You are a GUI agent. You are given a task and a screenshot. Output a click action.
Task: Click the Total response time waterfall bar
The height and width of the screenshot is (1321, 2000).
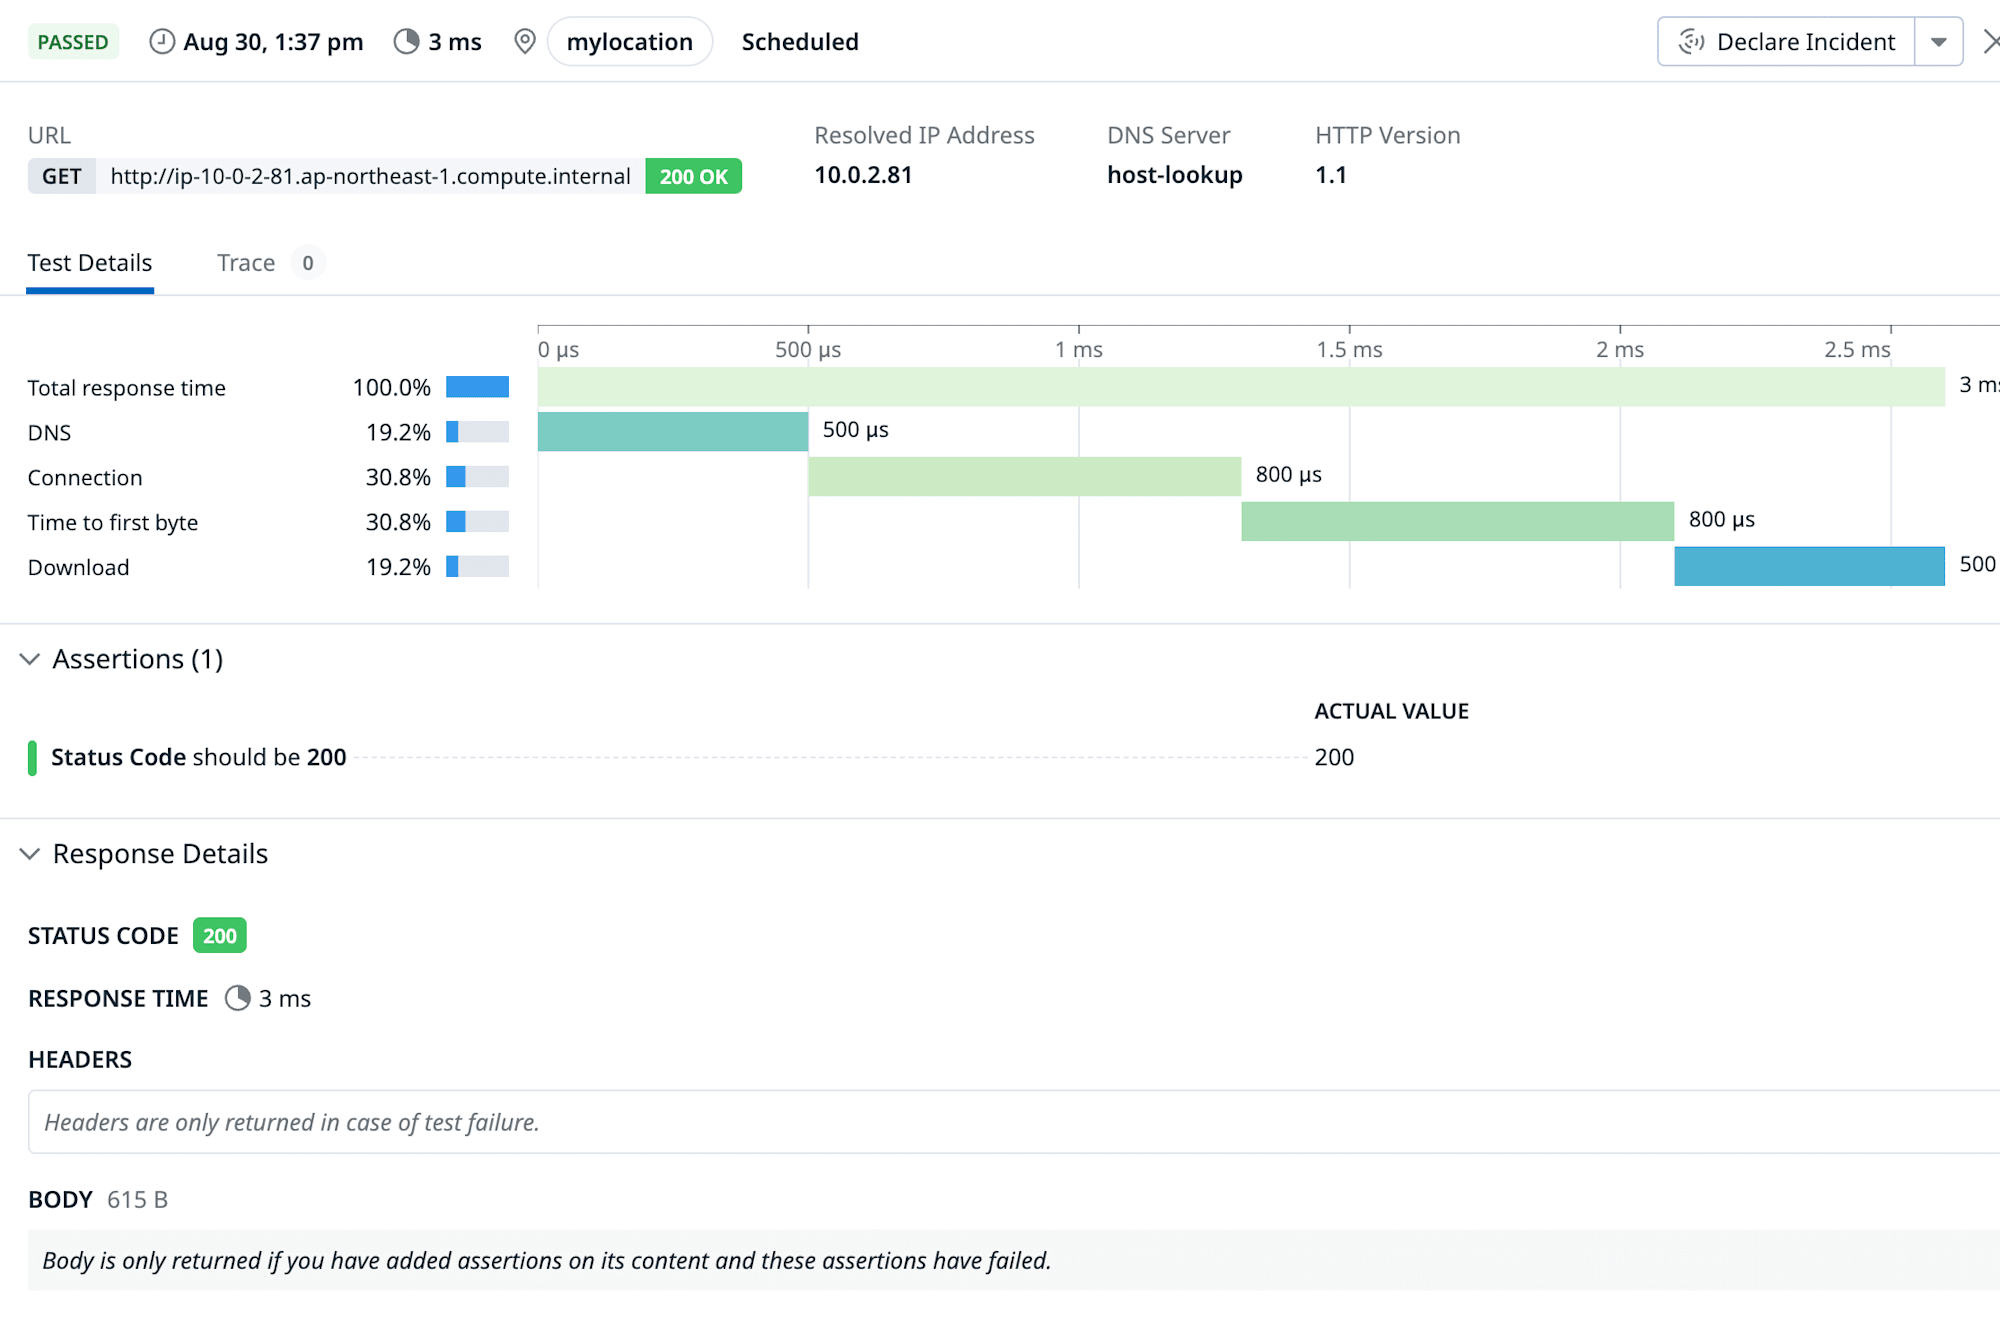pyautogui.click(x=1241, y=386)
